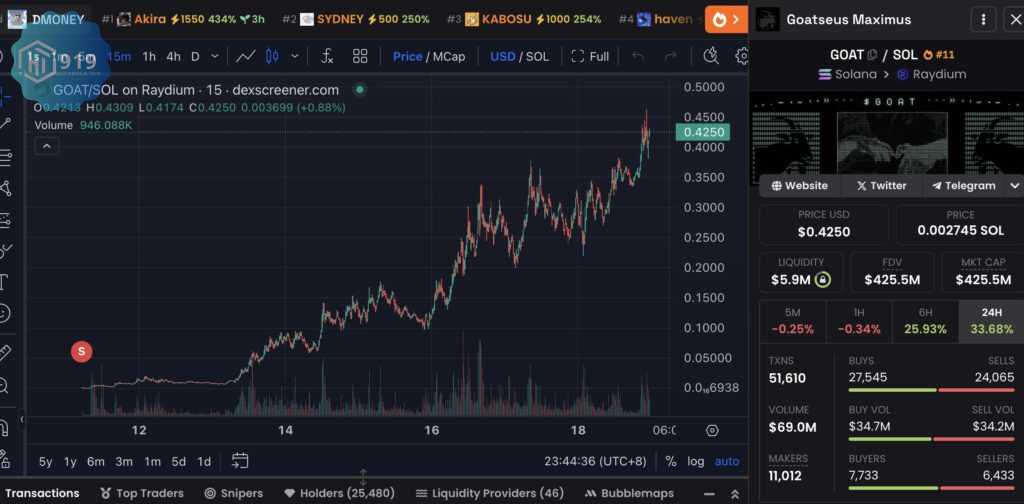The image size is (1024, 504).
Task: Enter Full screen chart mode
Action: click(x=590, y=57)
